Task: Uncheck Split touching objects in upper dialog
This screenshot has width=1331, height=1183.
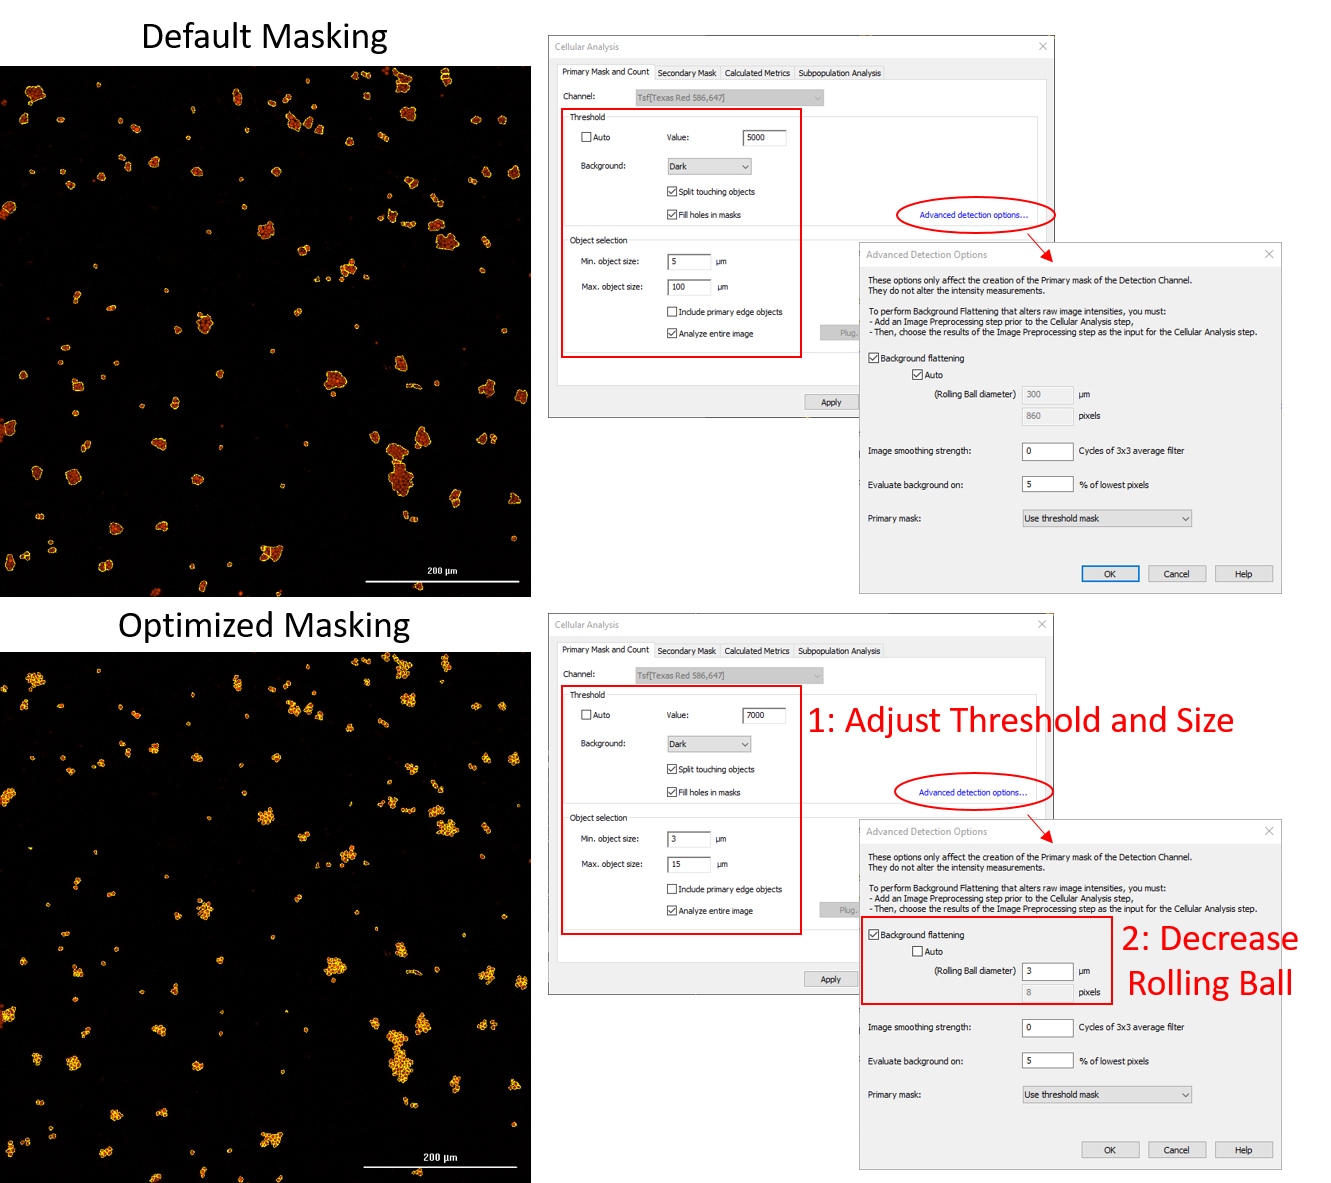Action: 672,192
